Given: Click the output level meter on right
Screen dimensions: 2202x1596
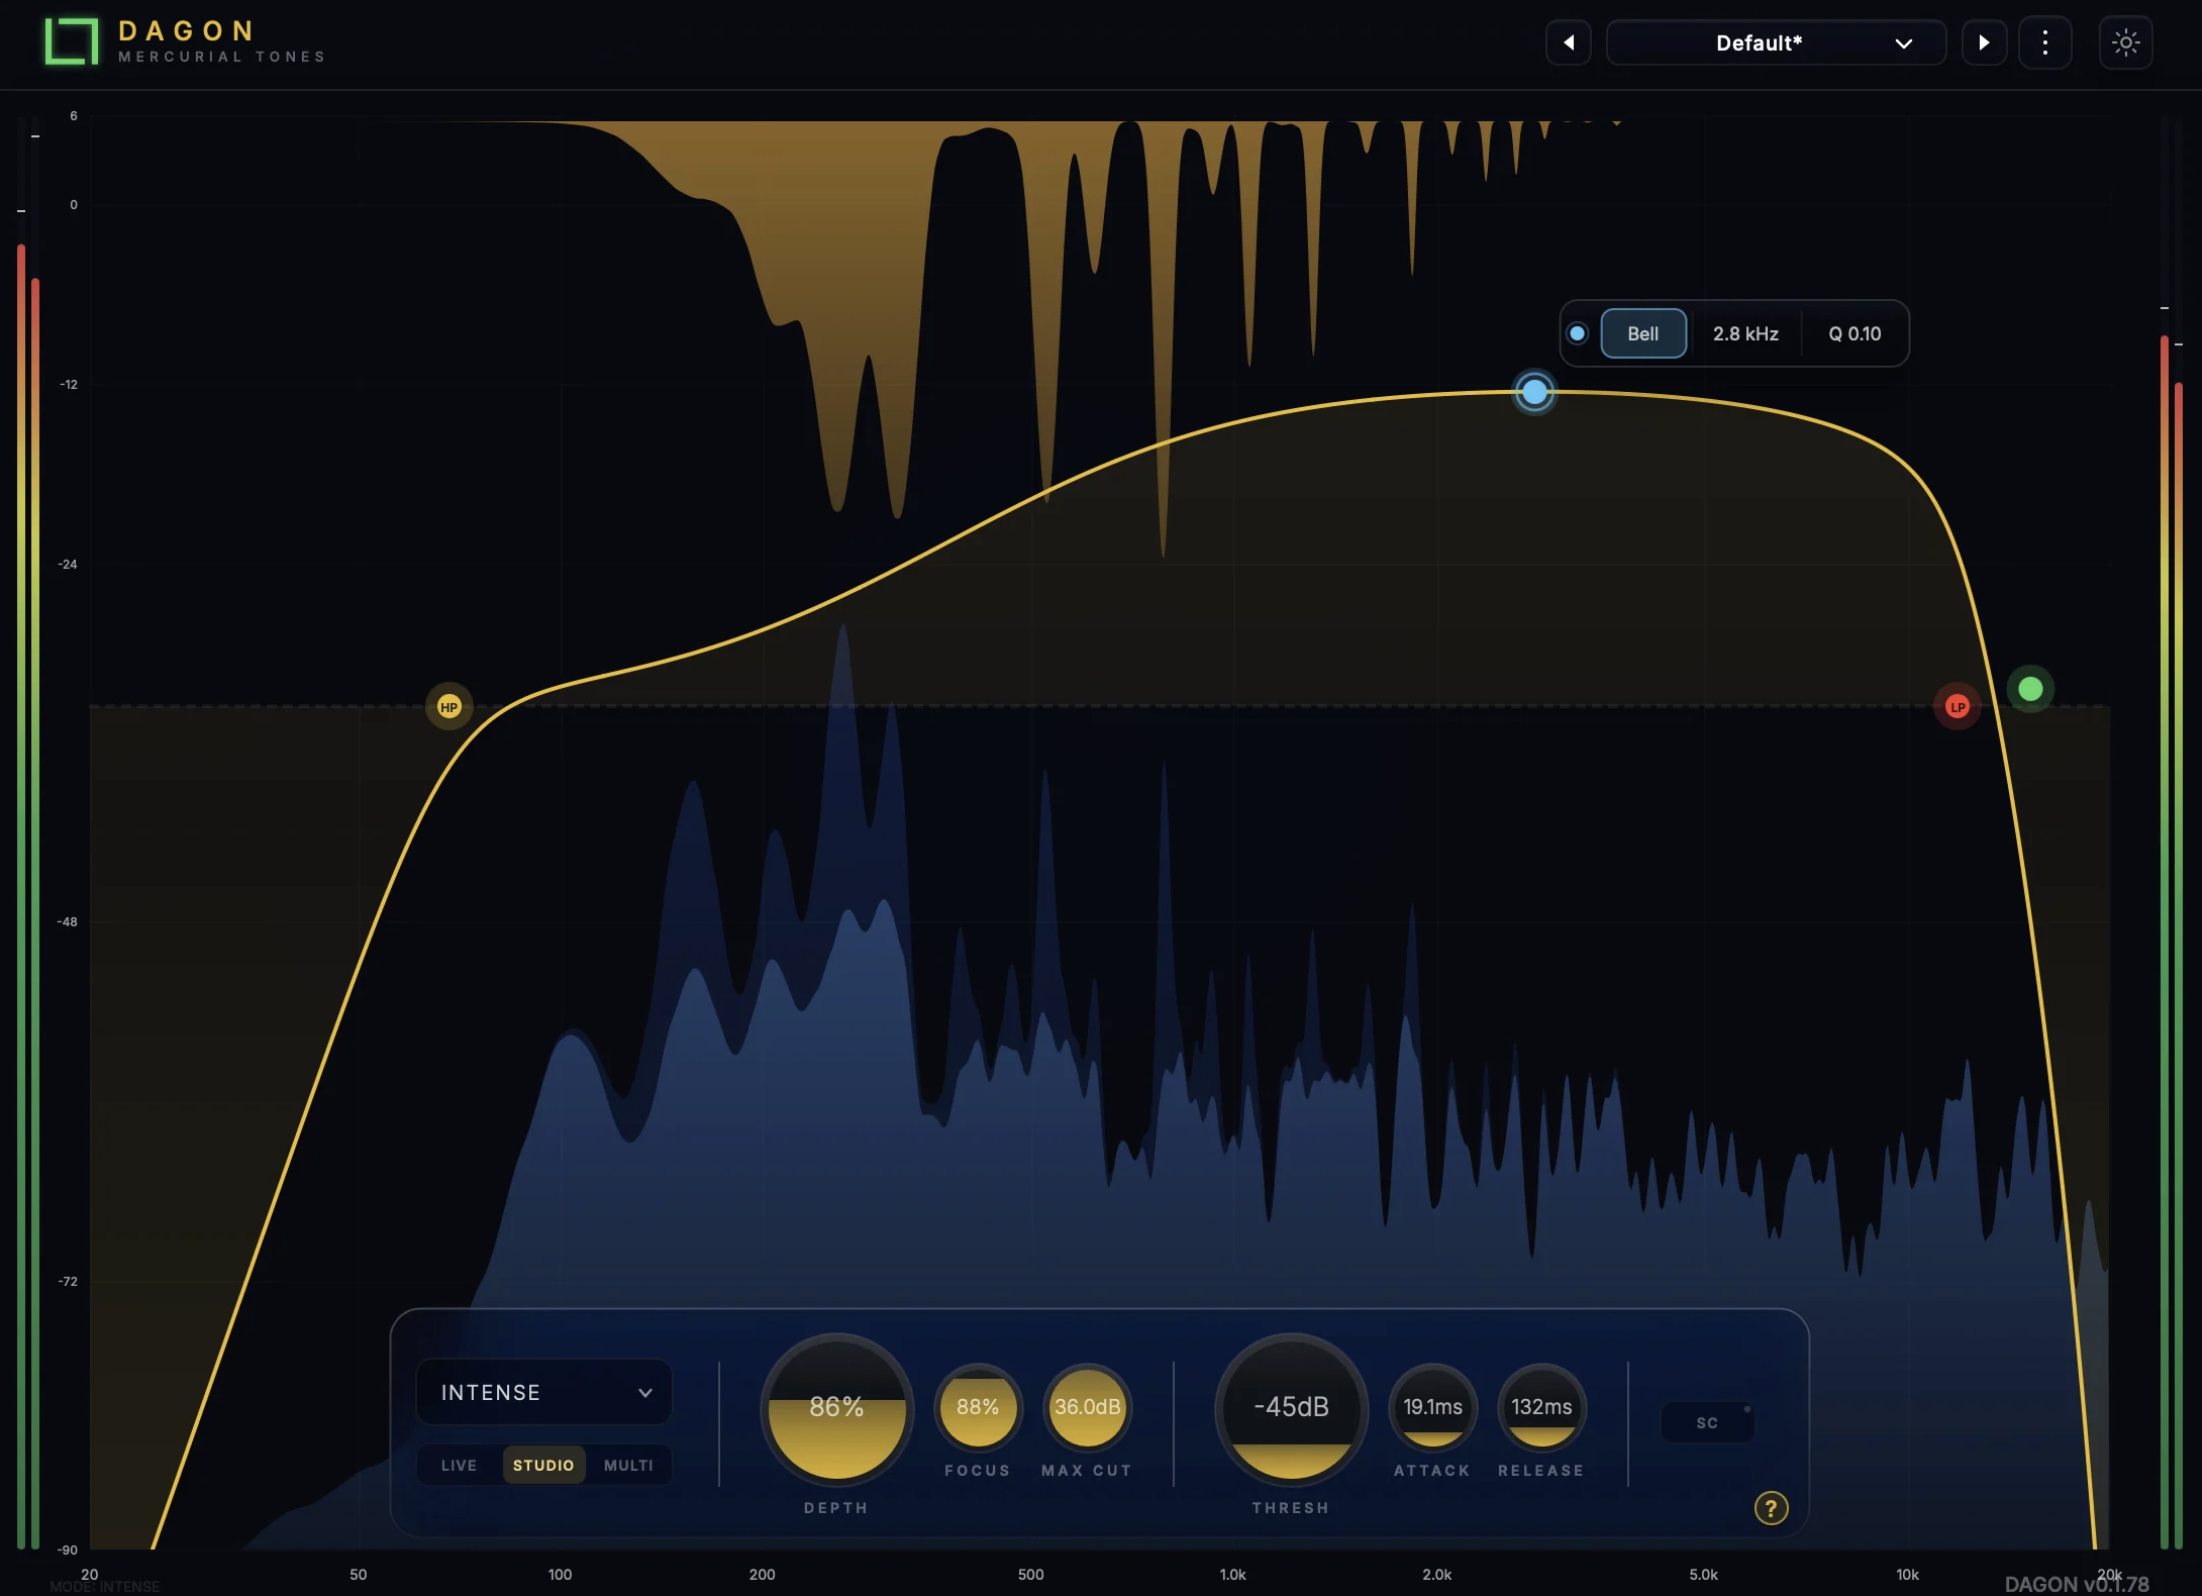Looking at the screenshot, I should [x=2171, y=835].
